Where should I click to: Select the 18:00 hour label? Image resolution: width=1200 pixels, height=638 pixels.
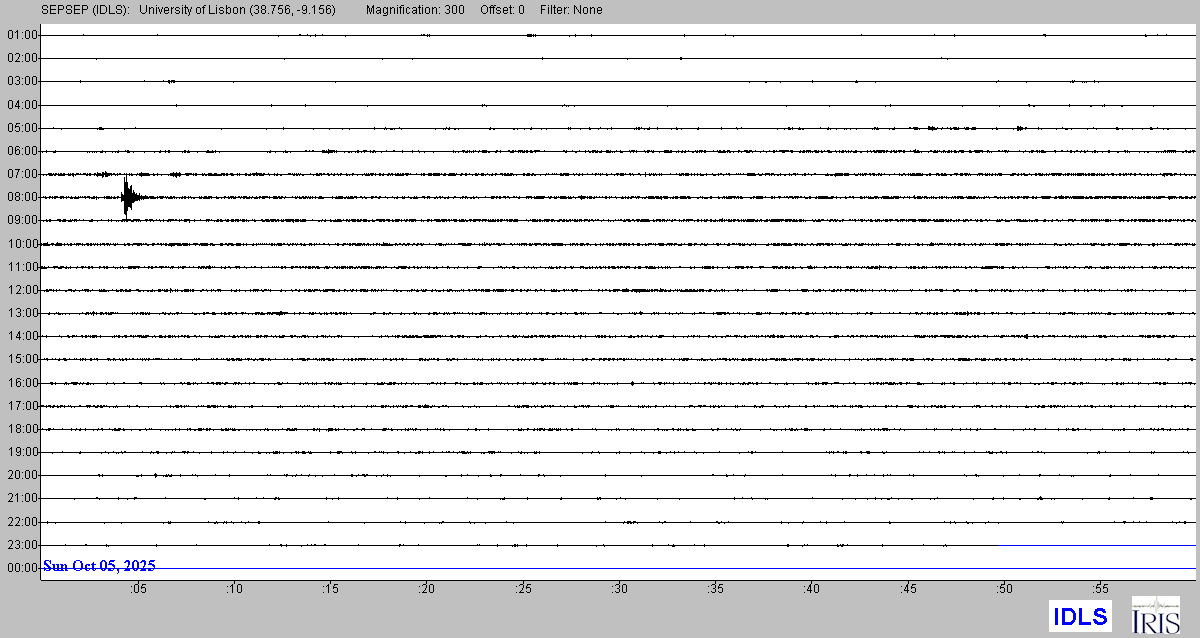pyautogui.click(x=22, y=429)
